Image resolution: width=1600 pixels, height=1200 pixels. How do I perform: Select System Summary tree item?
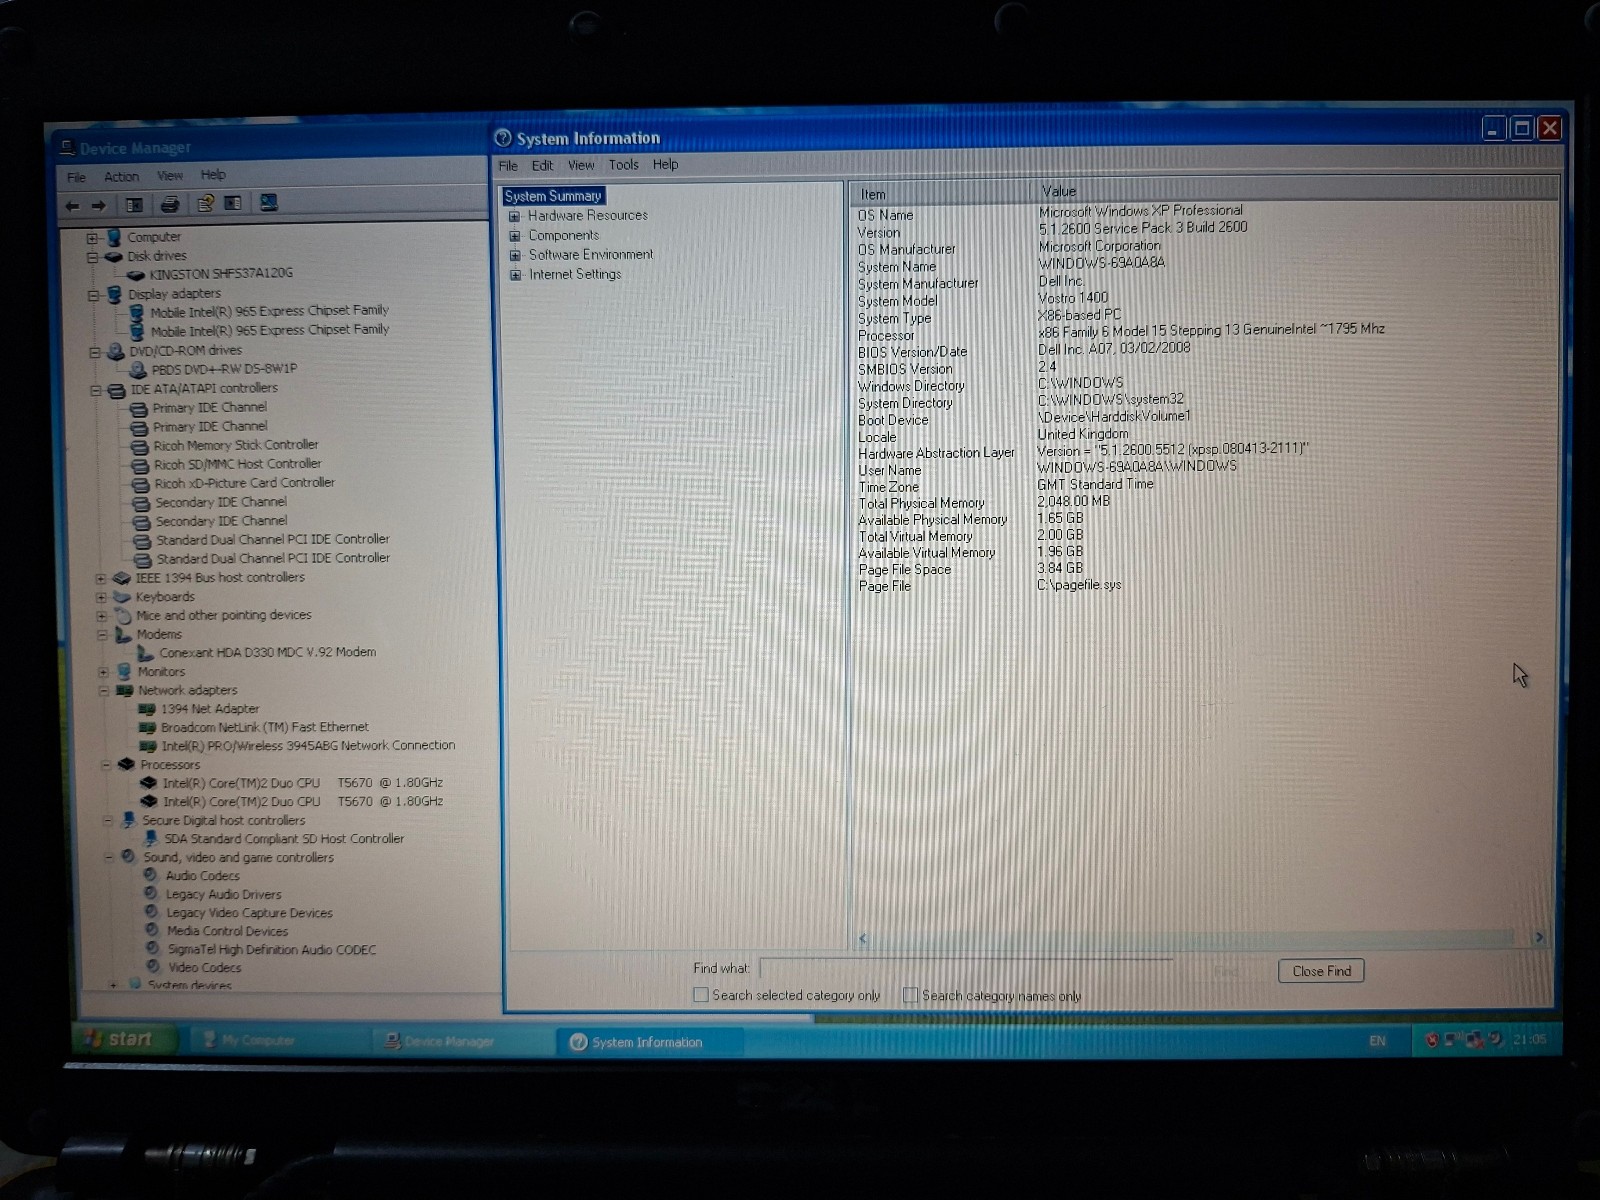pyautogui.click(x=553, y=196)
